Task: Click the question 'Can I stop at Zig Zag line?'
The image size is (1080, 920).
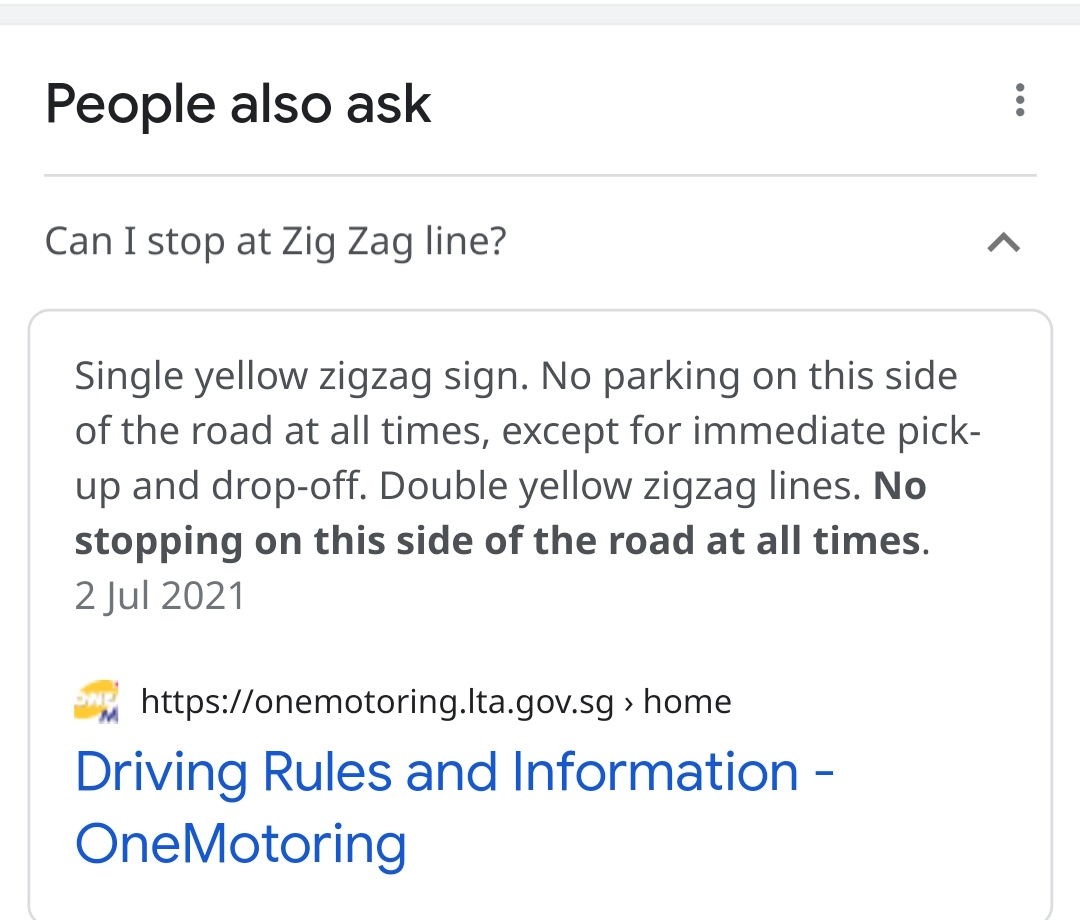Action: click(x=276, y=242)
